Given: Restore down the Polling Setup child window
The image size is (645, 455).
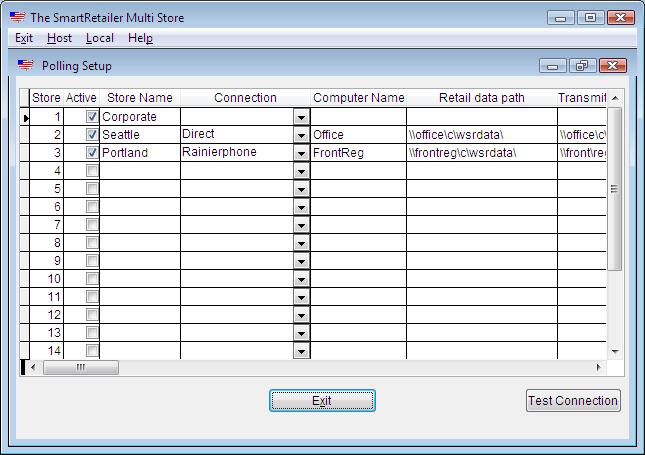Looking at the screenshot, I should coord(582,65).
